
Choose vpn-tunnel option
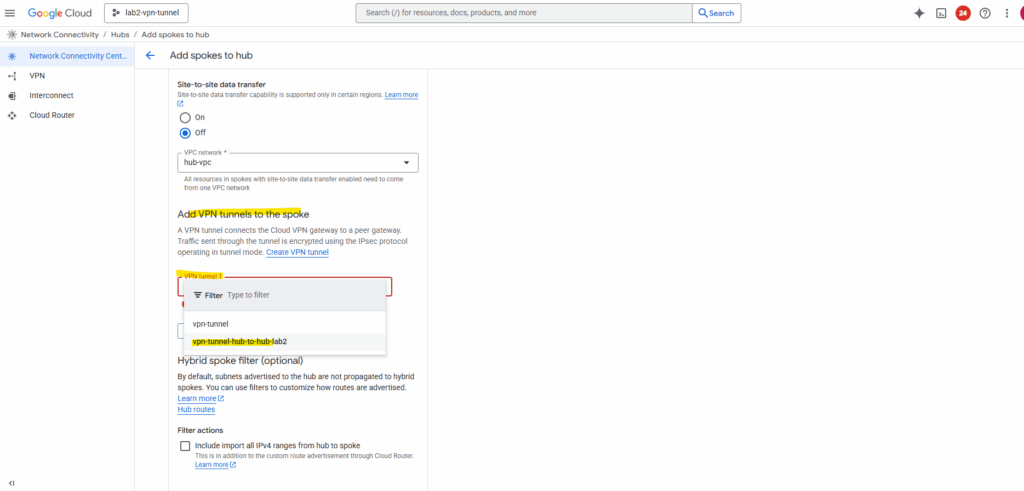(285, 324)
